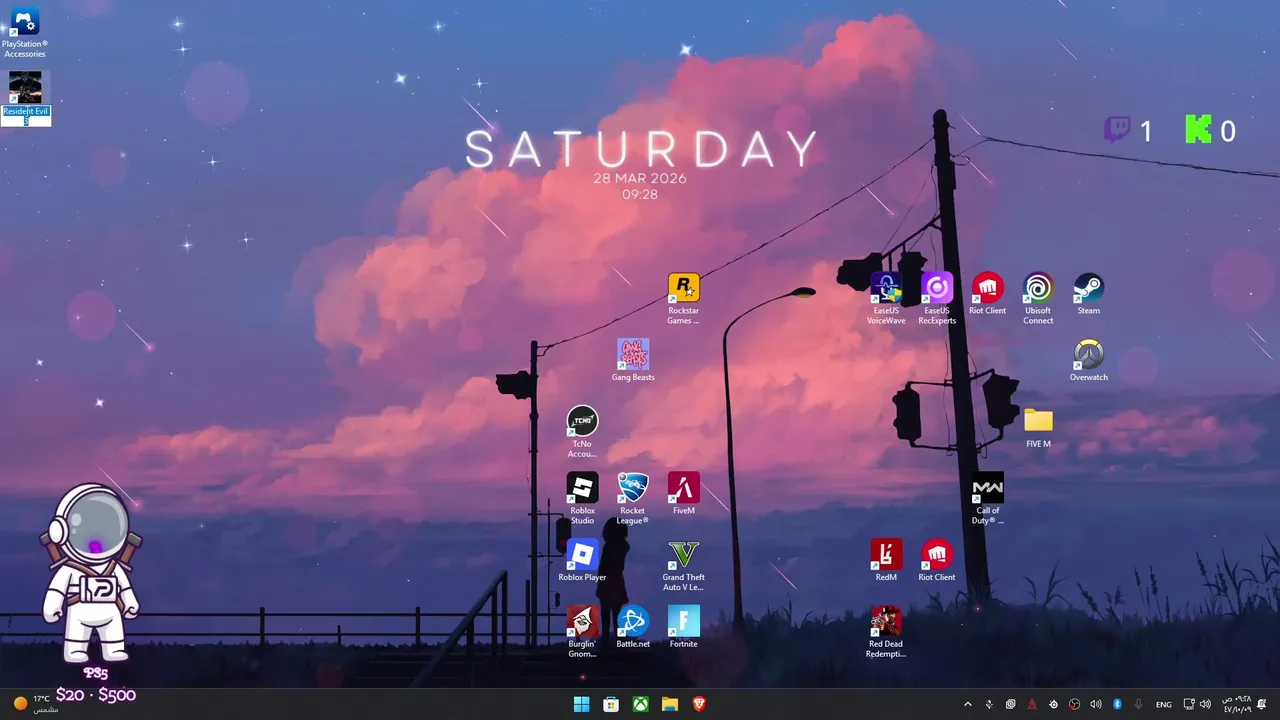Screen dimensions: 1280x720
Task: Expand the hidden system tray icons chevron
Action: click(967, 704)
